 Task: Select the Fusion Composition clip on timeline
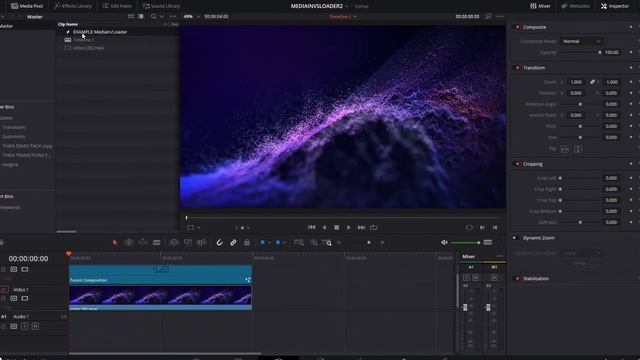[160, 274]
